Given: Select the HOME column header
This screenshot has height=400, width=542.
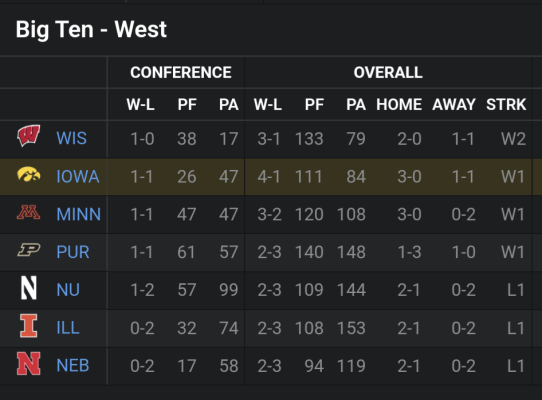Looking at the screenshot, I should (x=399, y=104).
